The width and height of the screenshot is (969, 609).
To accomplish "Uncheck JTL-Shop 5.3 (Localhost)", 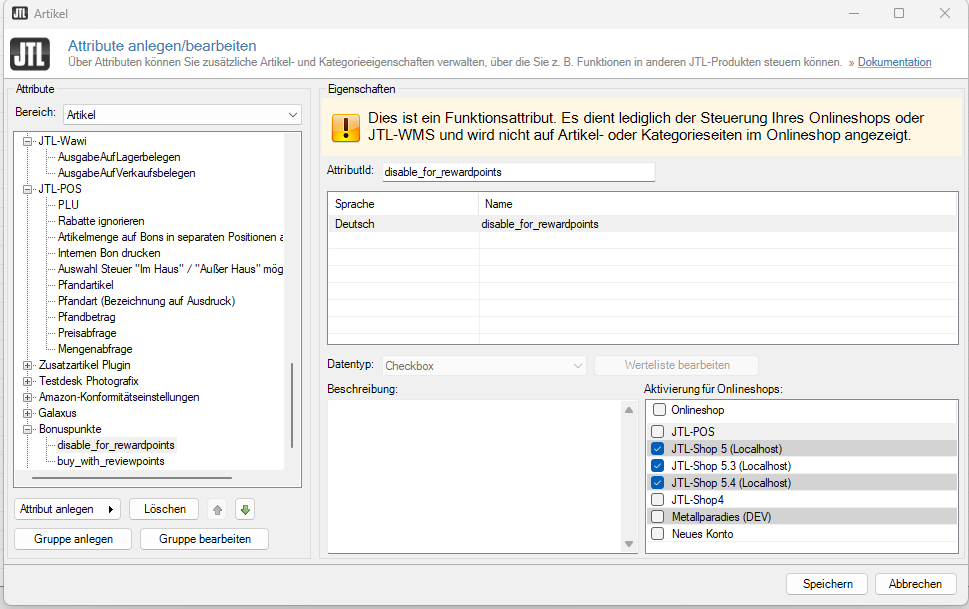I will tap(658, 466).
